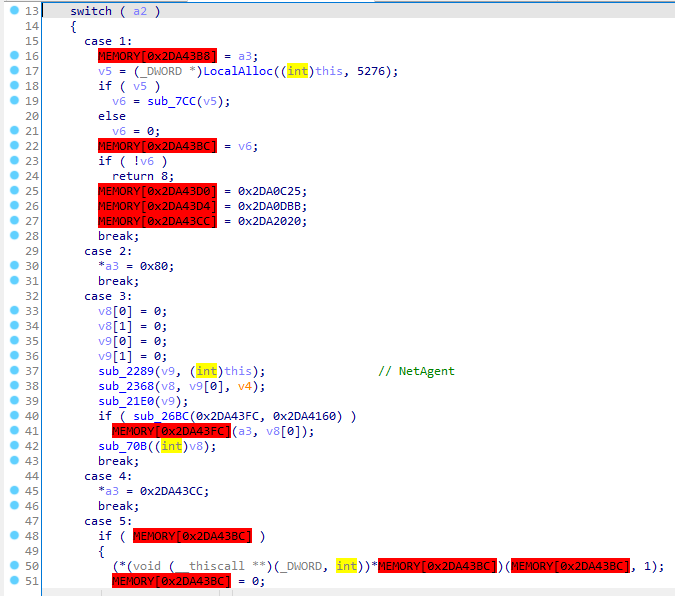Click line number 44 in gutter
This screenshot has height=596, width=675.
[32, 476]
